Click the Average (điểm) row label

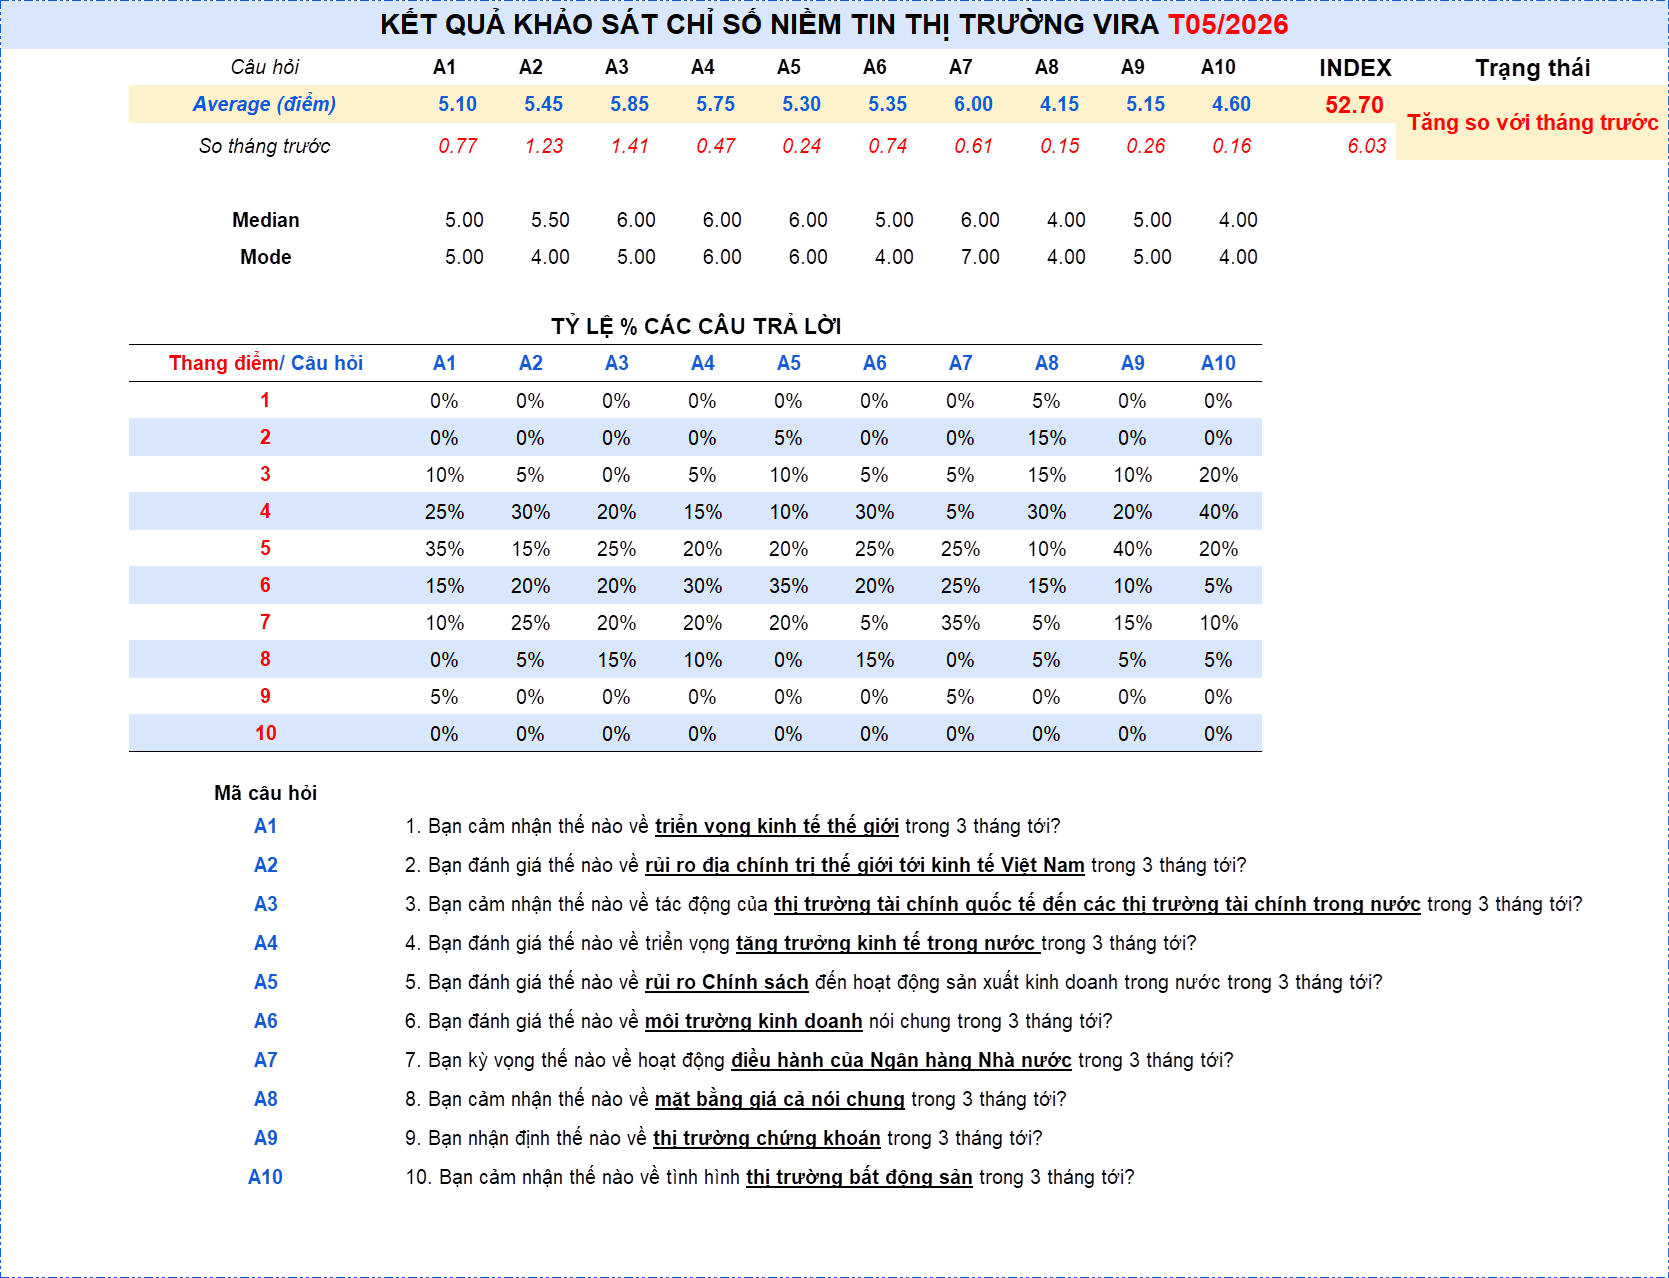pyautogui.click(x=264, y=104)
